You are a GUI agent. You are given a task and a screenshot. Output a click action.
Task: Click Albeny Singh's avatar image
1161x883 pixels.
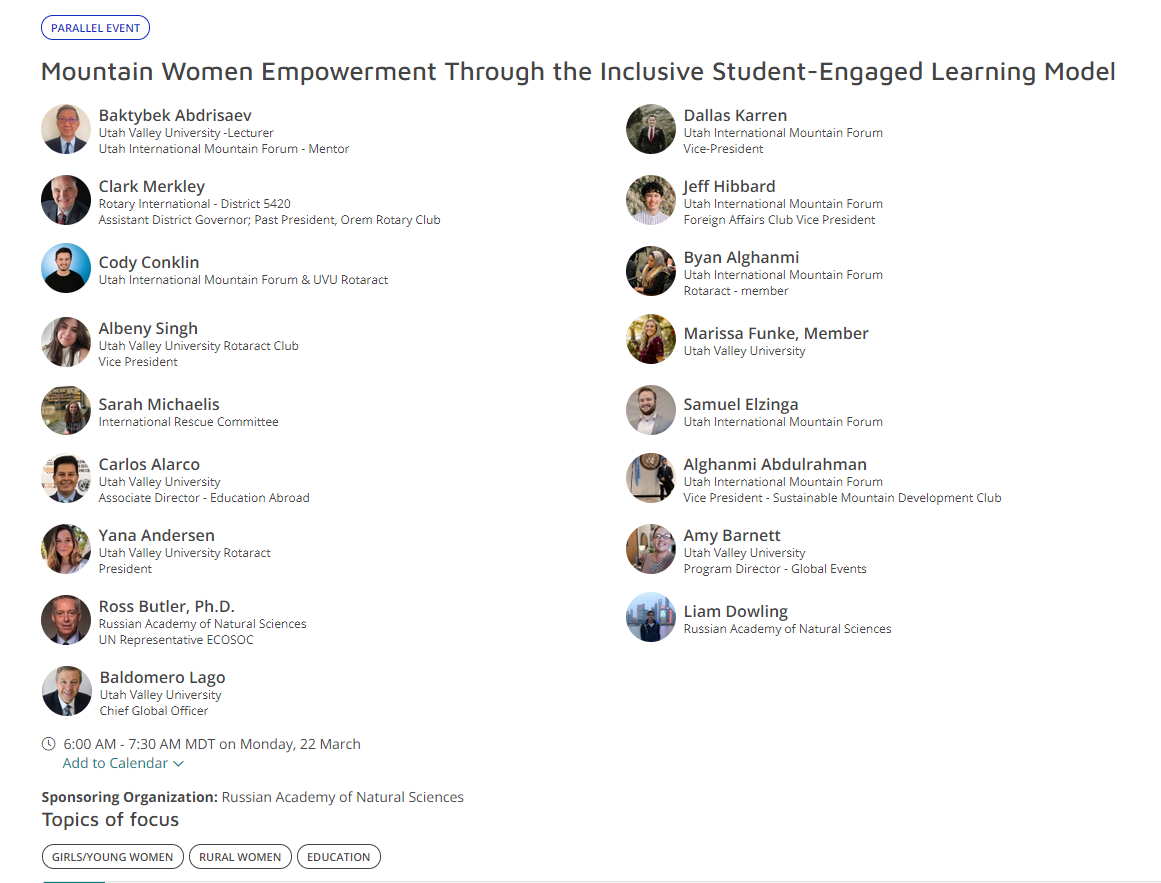[x=66, y=342]
